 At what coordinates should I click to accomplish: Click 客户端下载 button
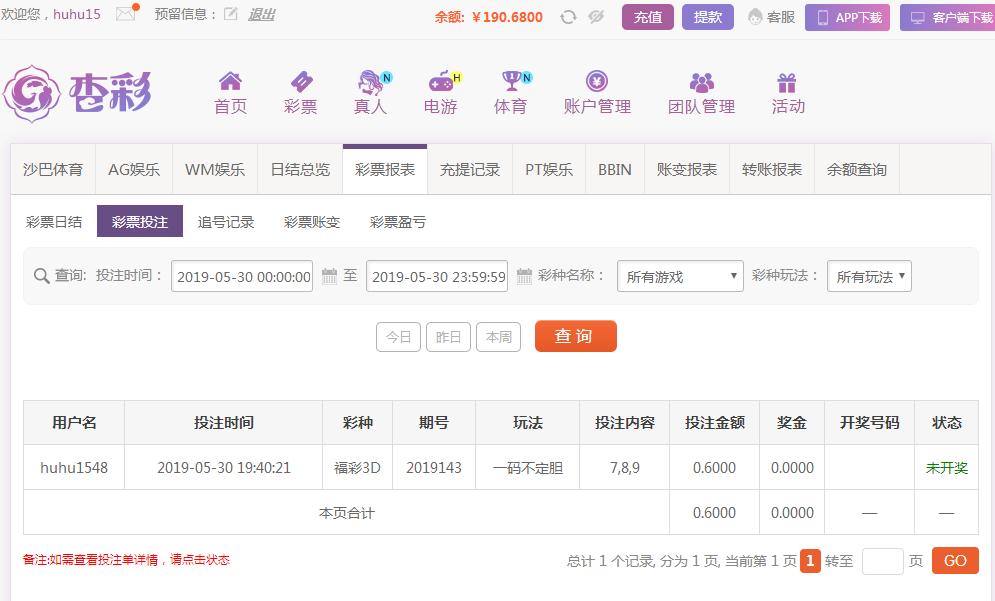click(x=947, y=17)
